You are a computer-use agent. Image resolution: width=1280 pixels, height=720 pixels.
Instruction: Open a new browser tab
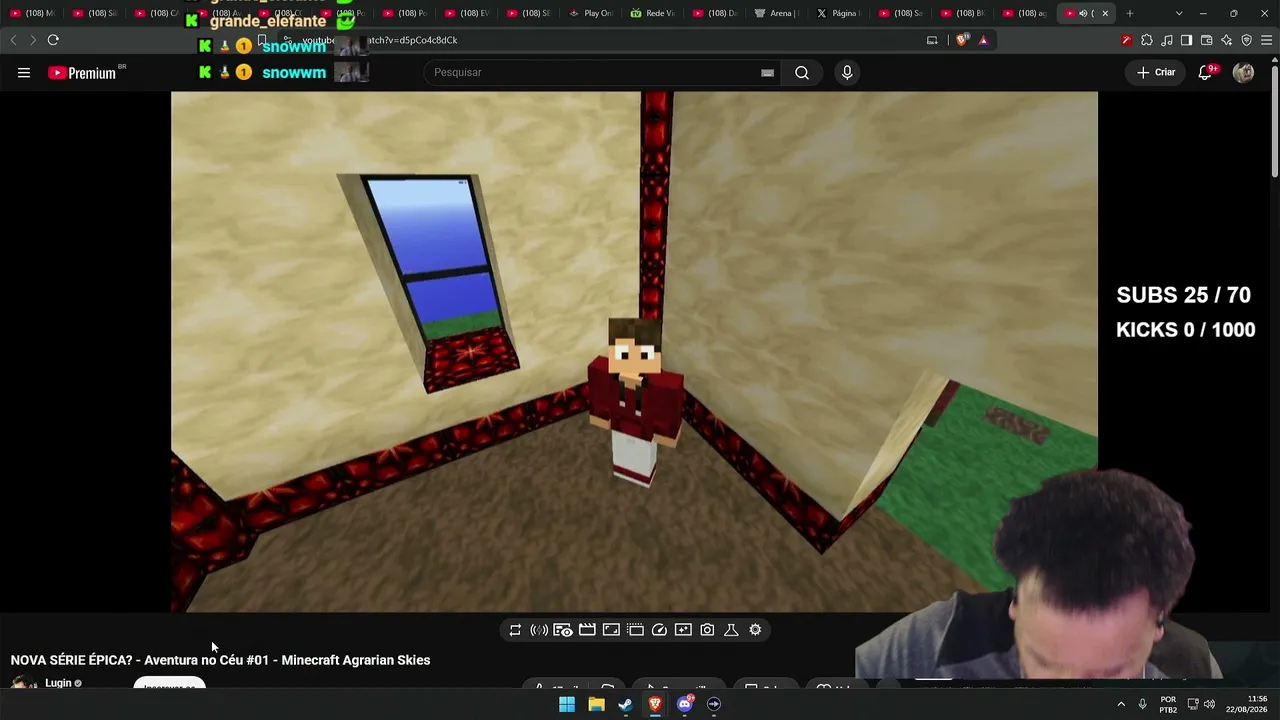pyautogui.click(x=1130, y=13)
